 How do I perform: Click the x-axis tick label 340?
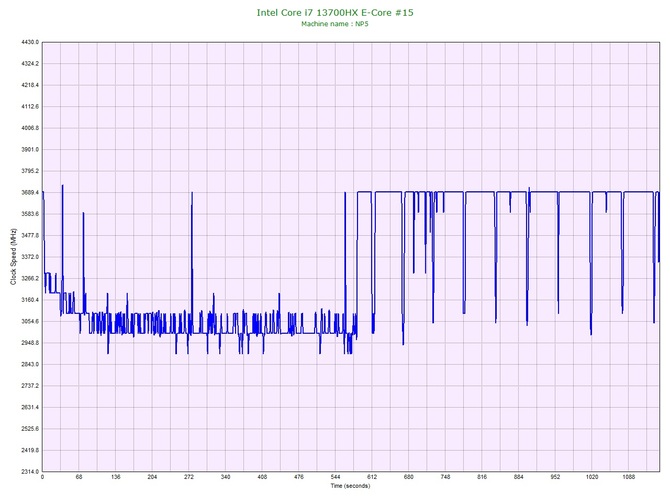click(x=226, y=477)
